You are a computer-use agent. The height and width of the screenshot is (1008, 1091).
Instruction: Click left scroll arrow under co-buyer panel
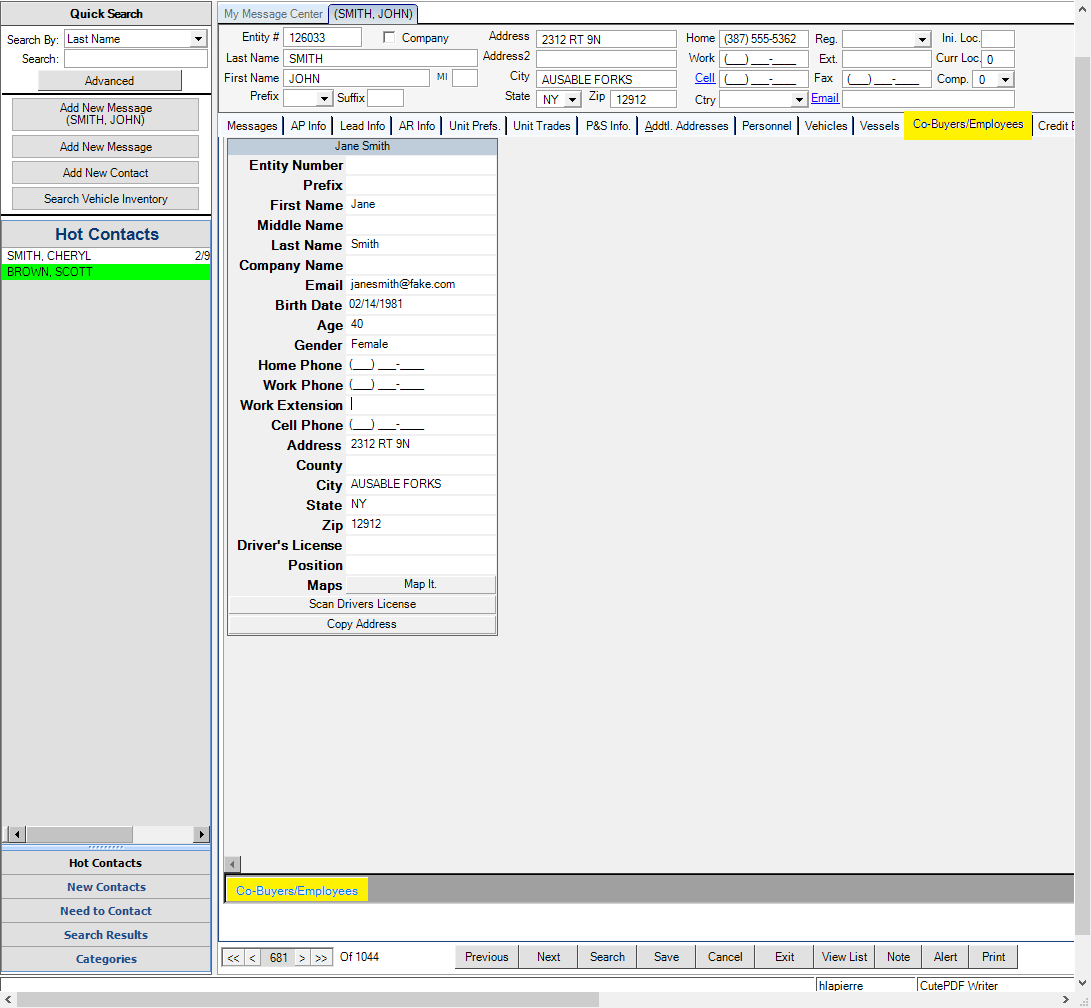[x=232, y=865]
